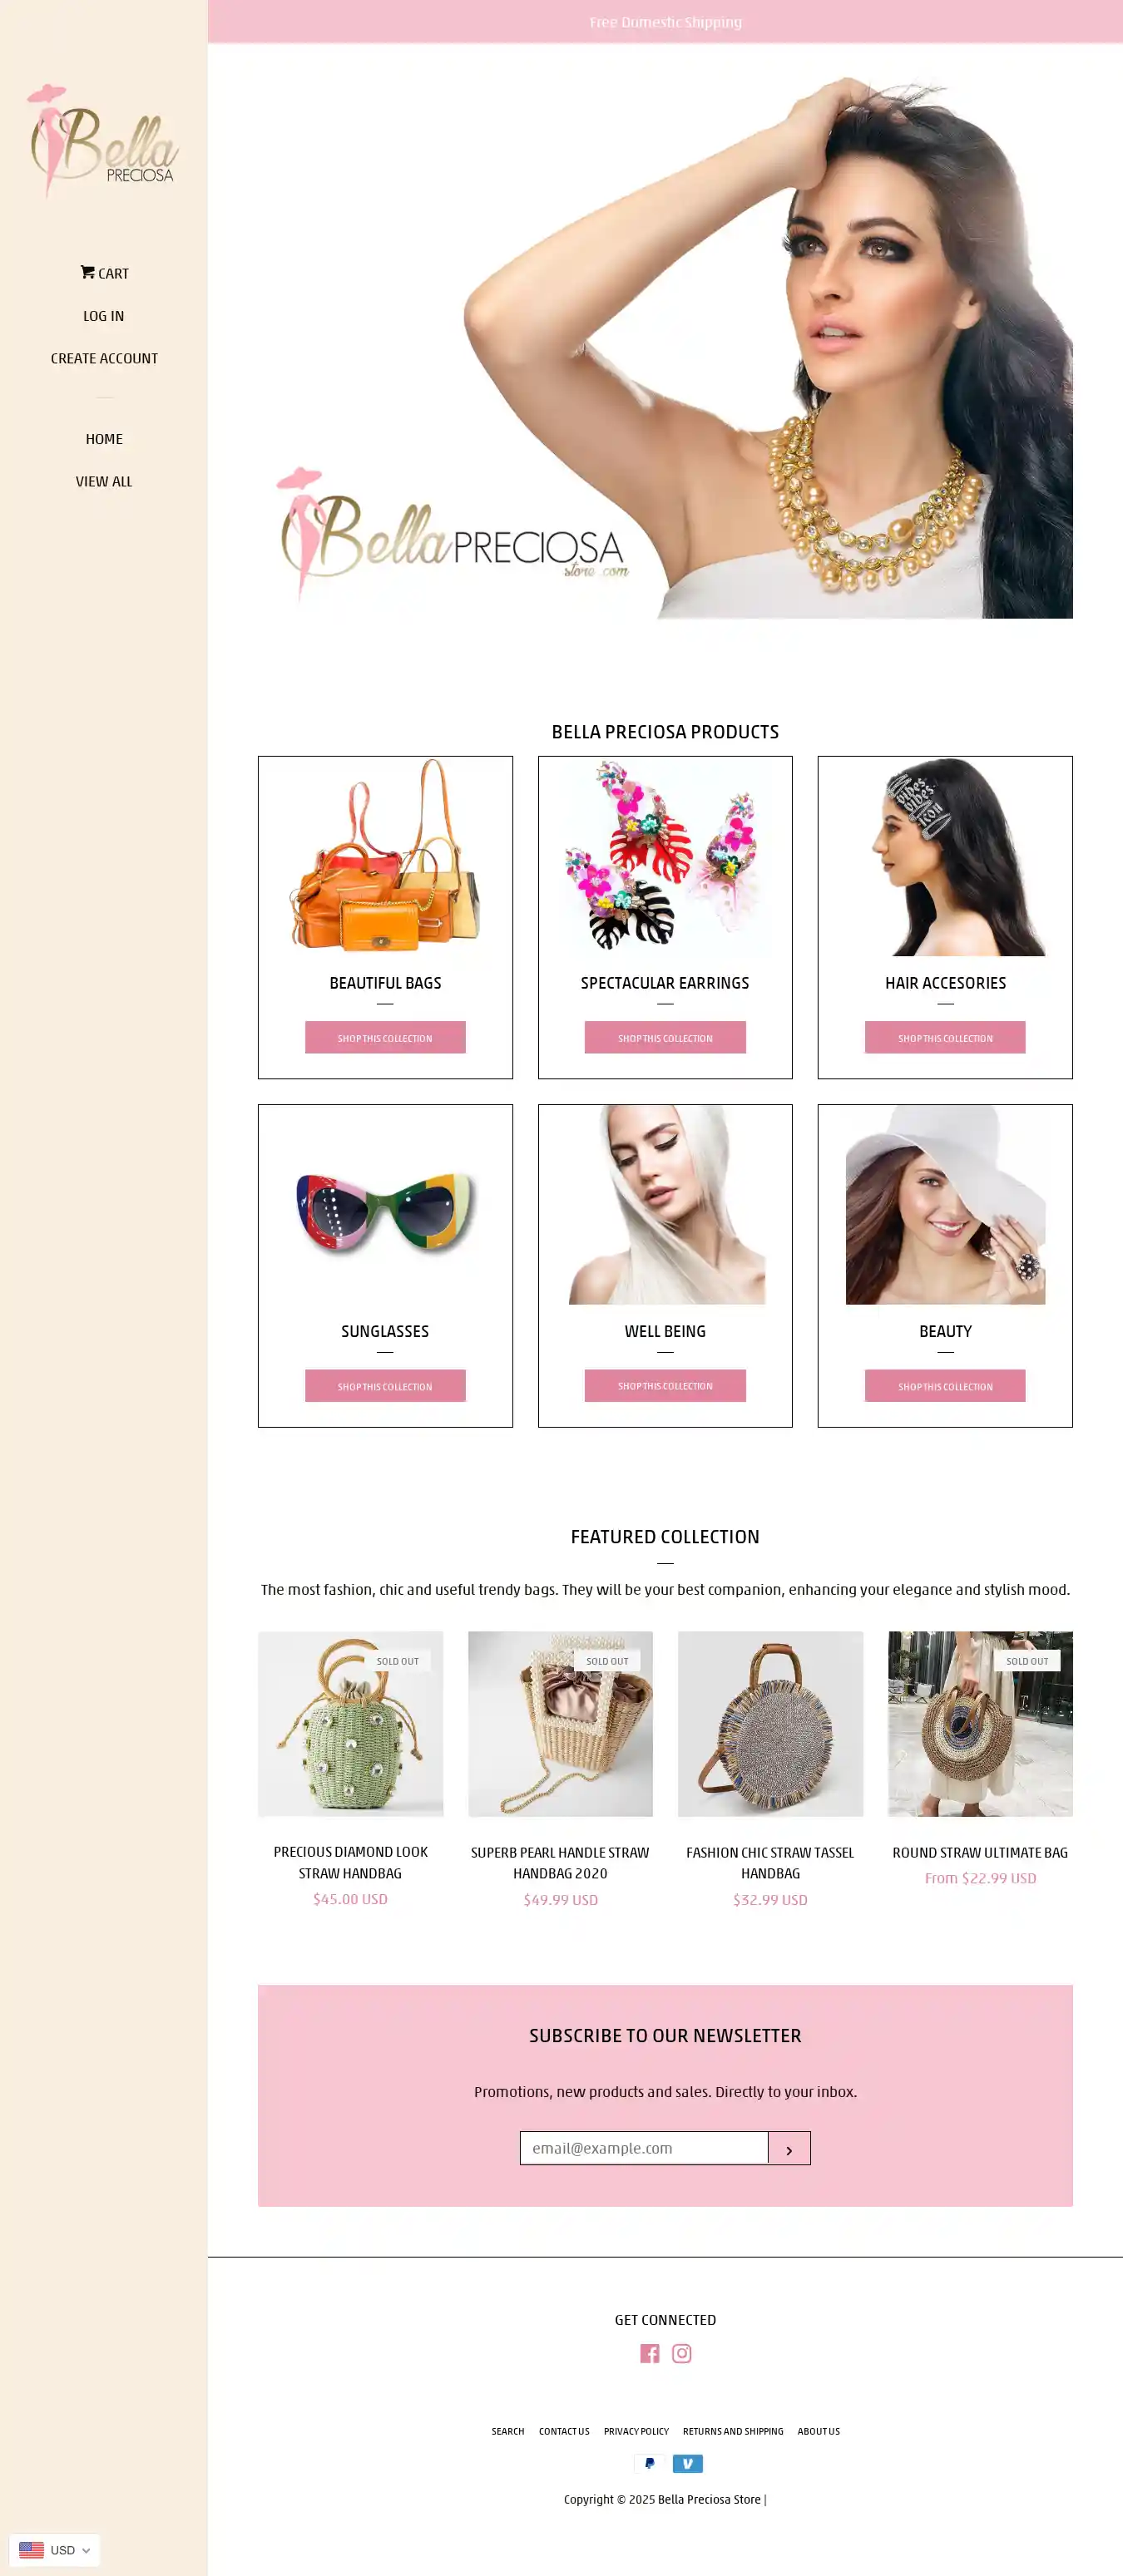This screenshot has width=1123, height=2576.
Task: Click the Venmo payment icon
Action: [x=688, y=2463]
